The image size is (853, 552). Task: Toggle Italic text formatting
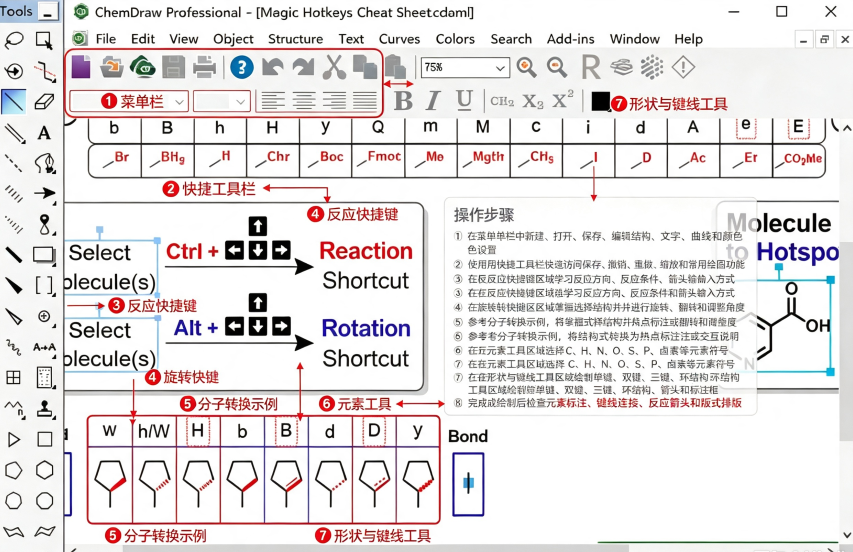433,101
